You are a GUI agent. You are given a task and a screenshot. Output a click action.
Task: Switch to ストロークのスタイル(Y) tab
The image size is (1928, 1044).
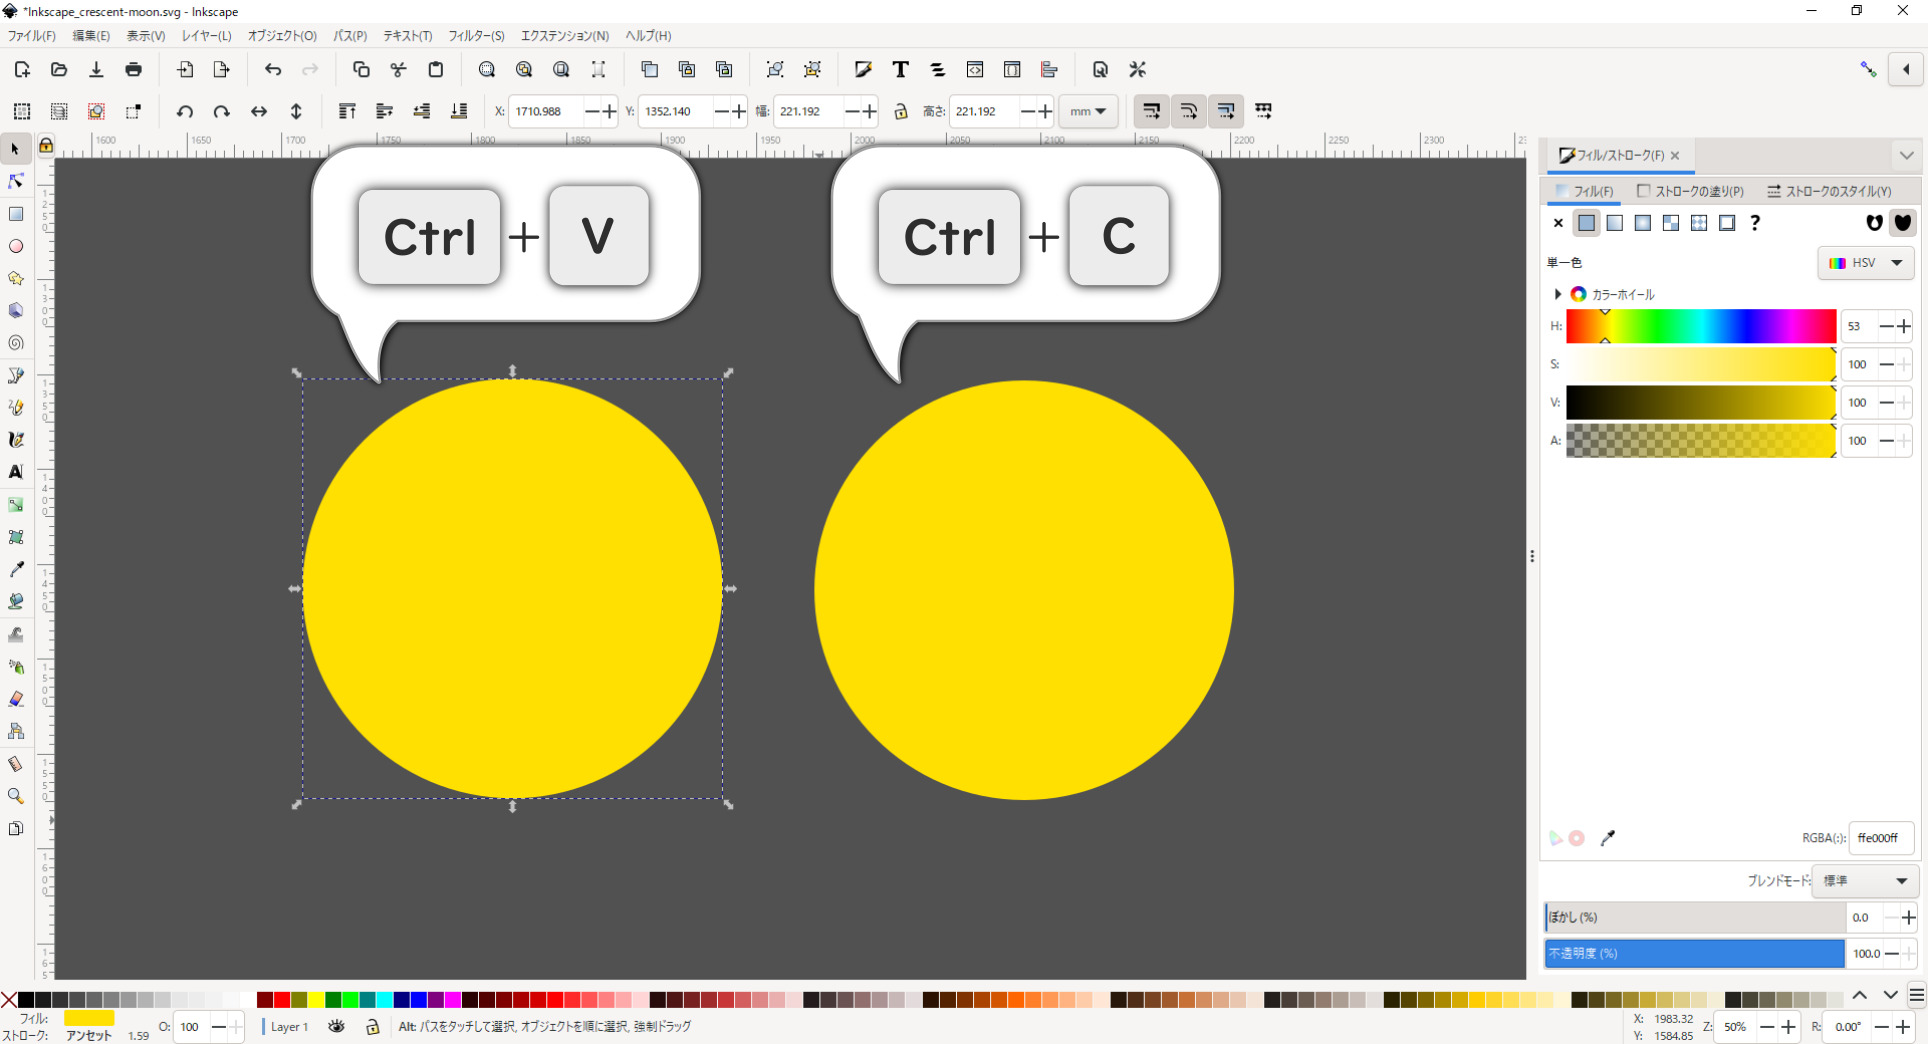[1829, 191]
